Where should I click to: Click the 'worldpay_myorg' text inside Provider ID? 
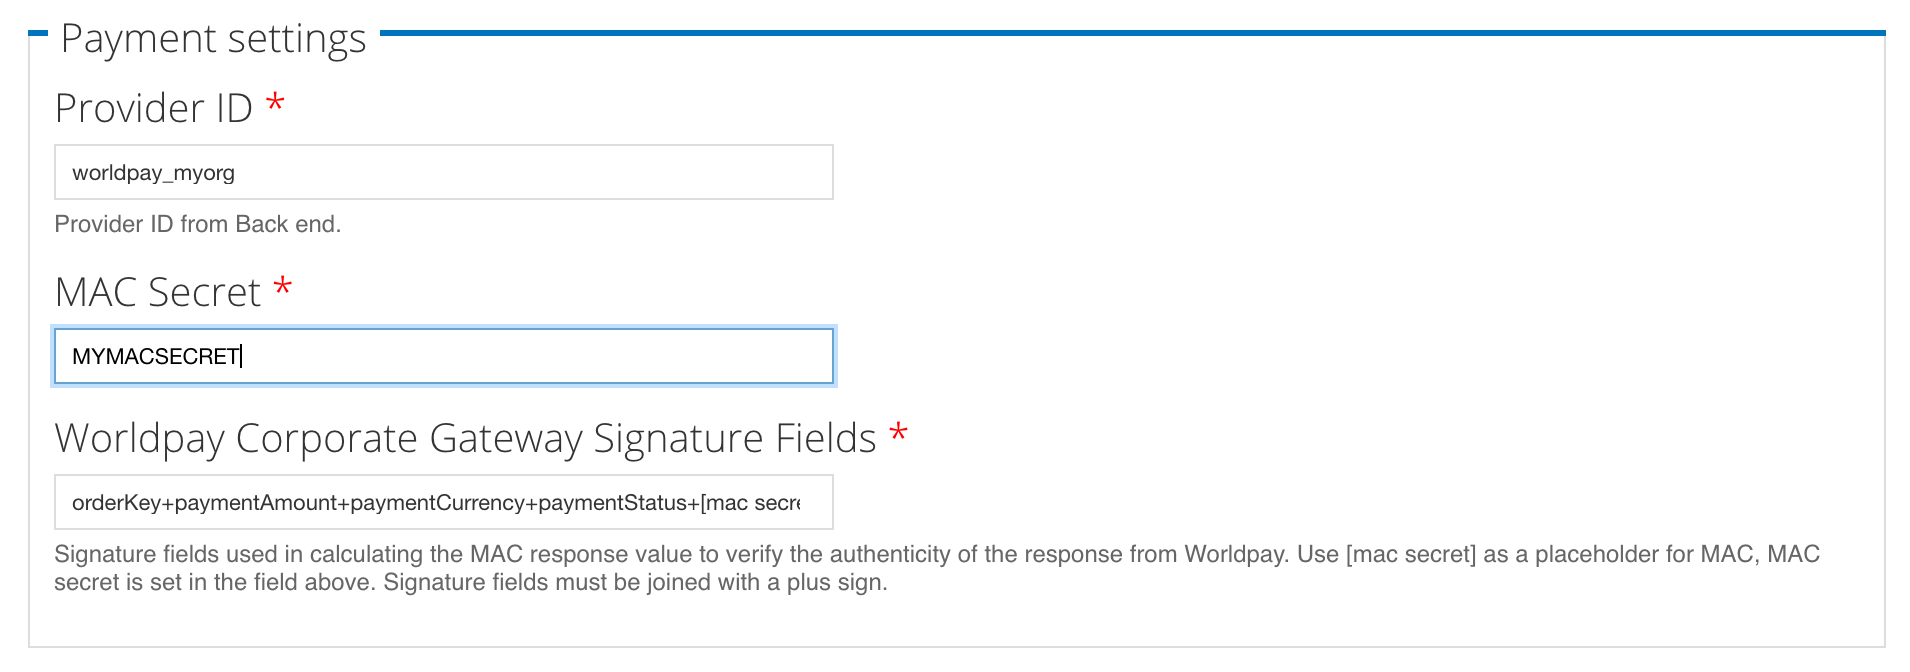[153, 173]
